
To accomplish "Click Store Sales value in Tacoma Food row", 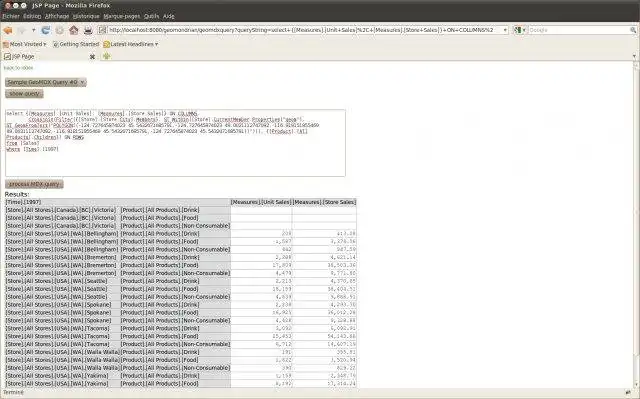I will pos(324,336).
